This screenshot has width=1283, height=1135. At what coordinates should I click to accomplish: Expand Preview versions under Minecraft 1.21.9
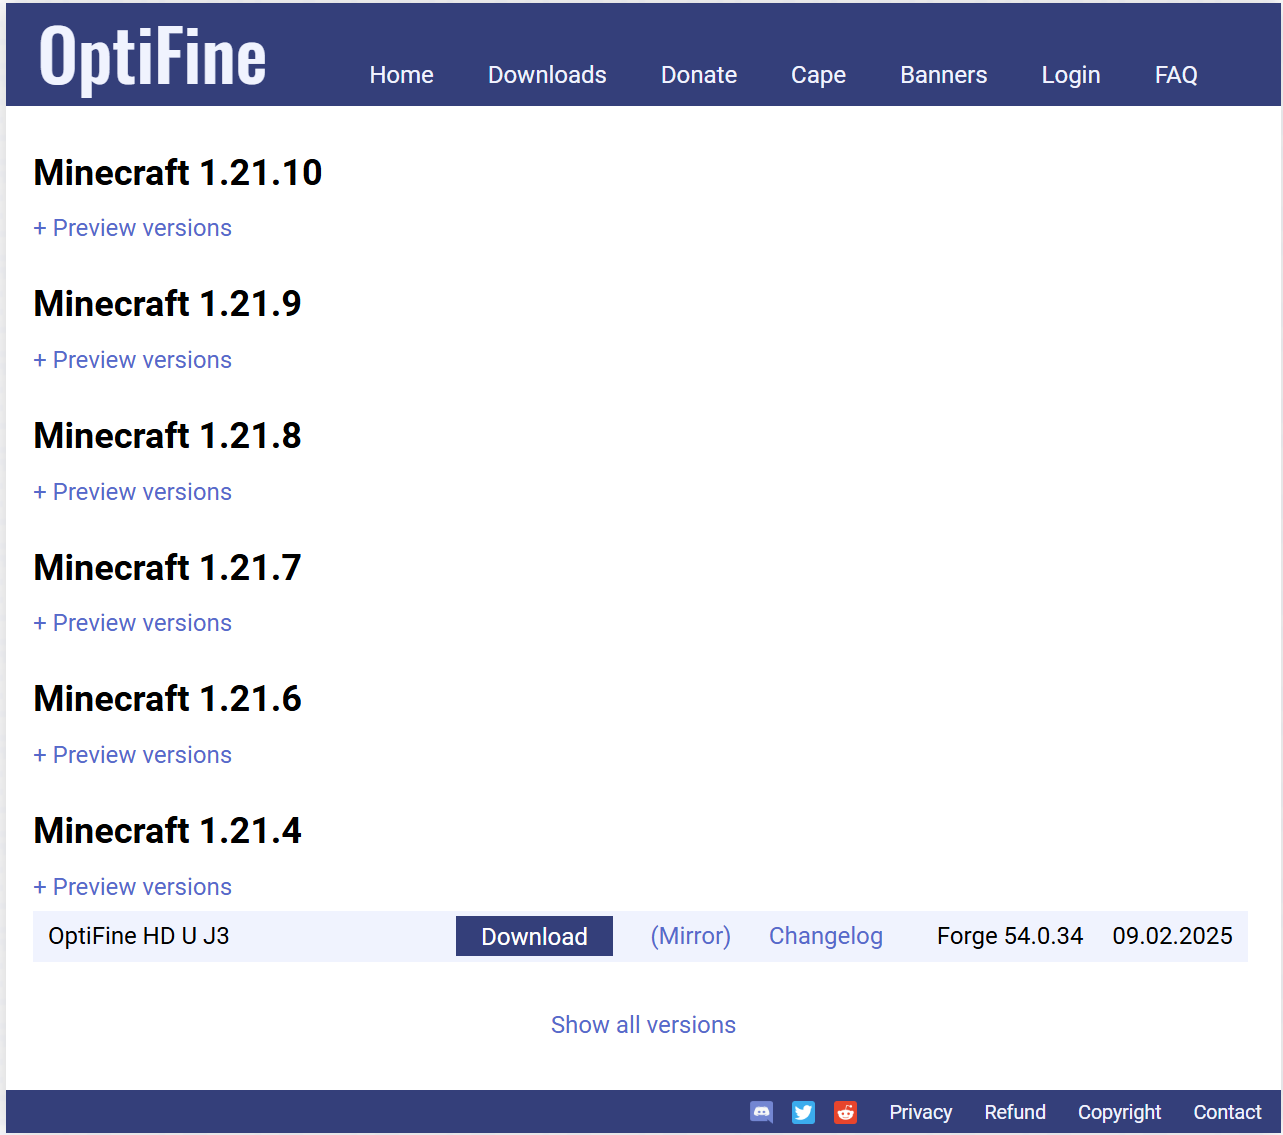[x=133, y=360]
